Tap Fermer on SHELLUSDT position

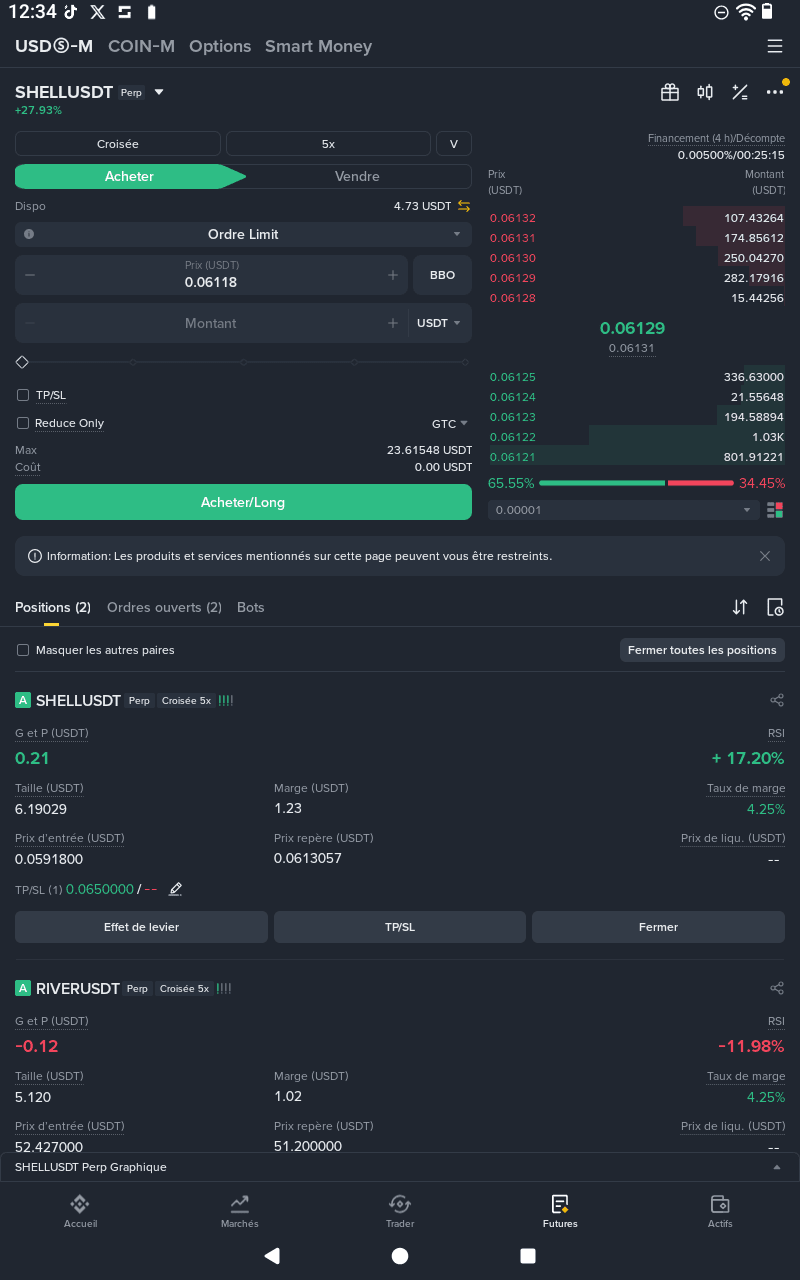[658, 927]
